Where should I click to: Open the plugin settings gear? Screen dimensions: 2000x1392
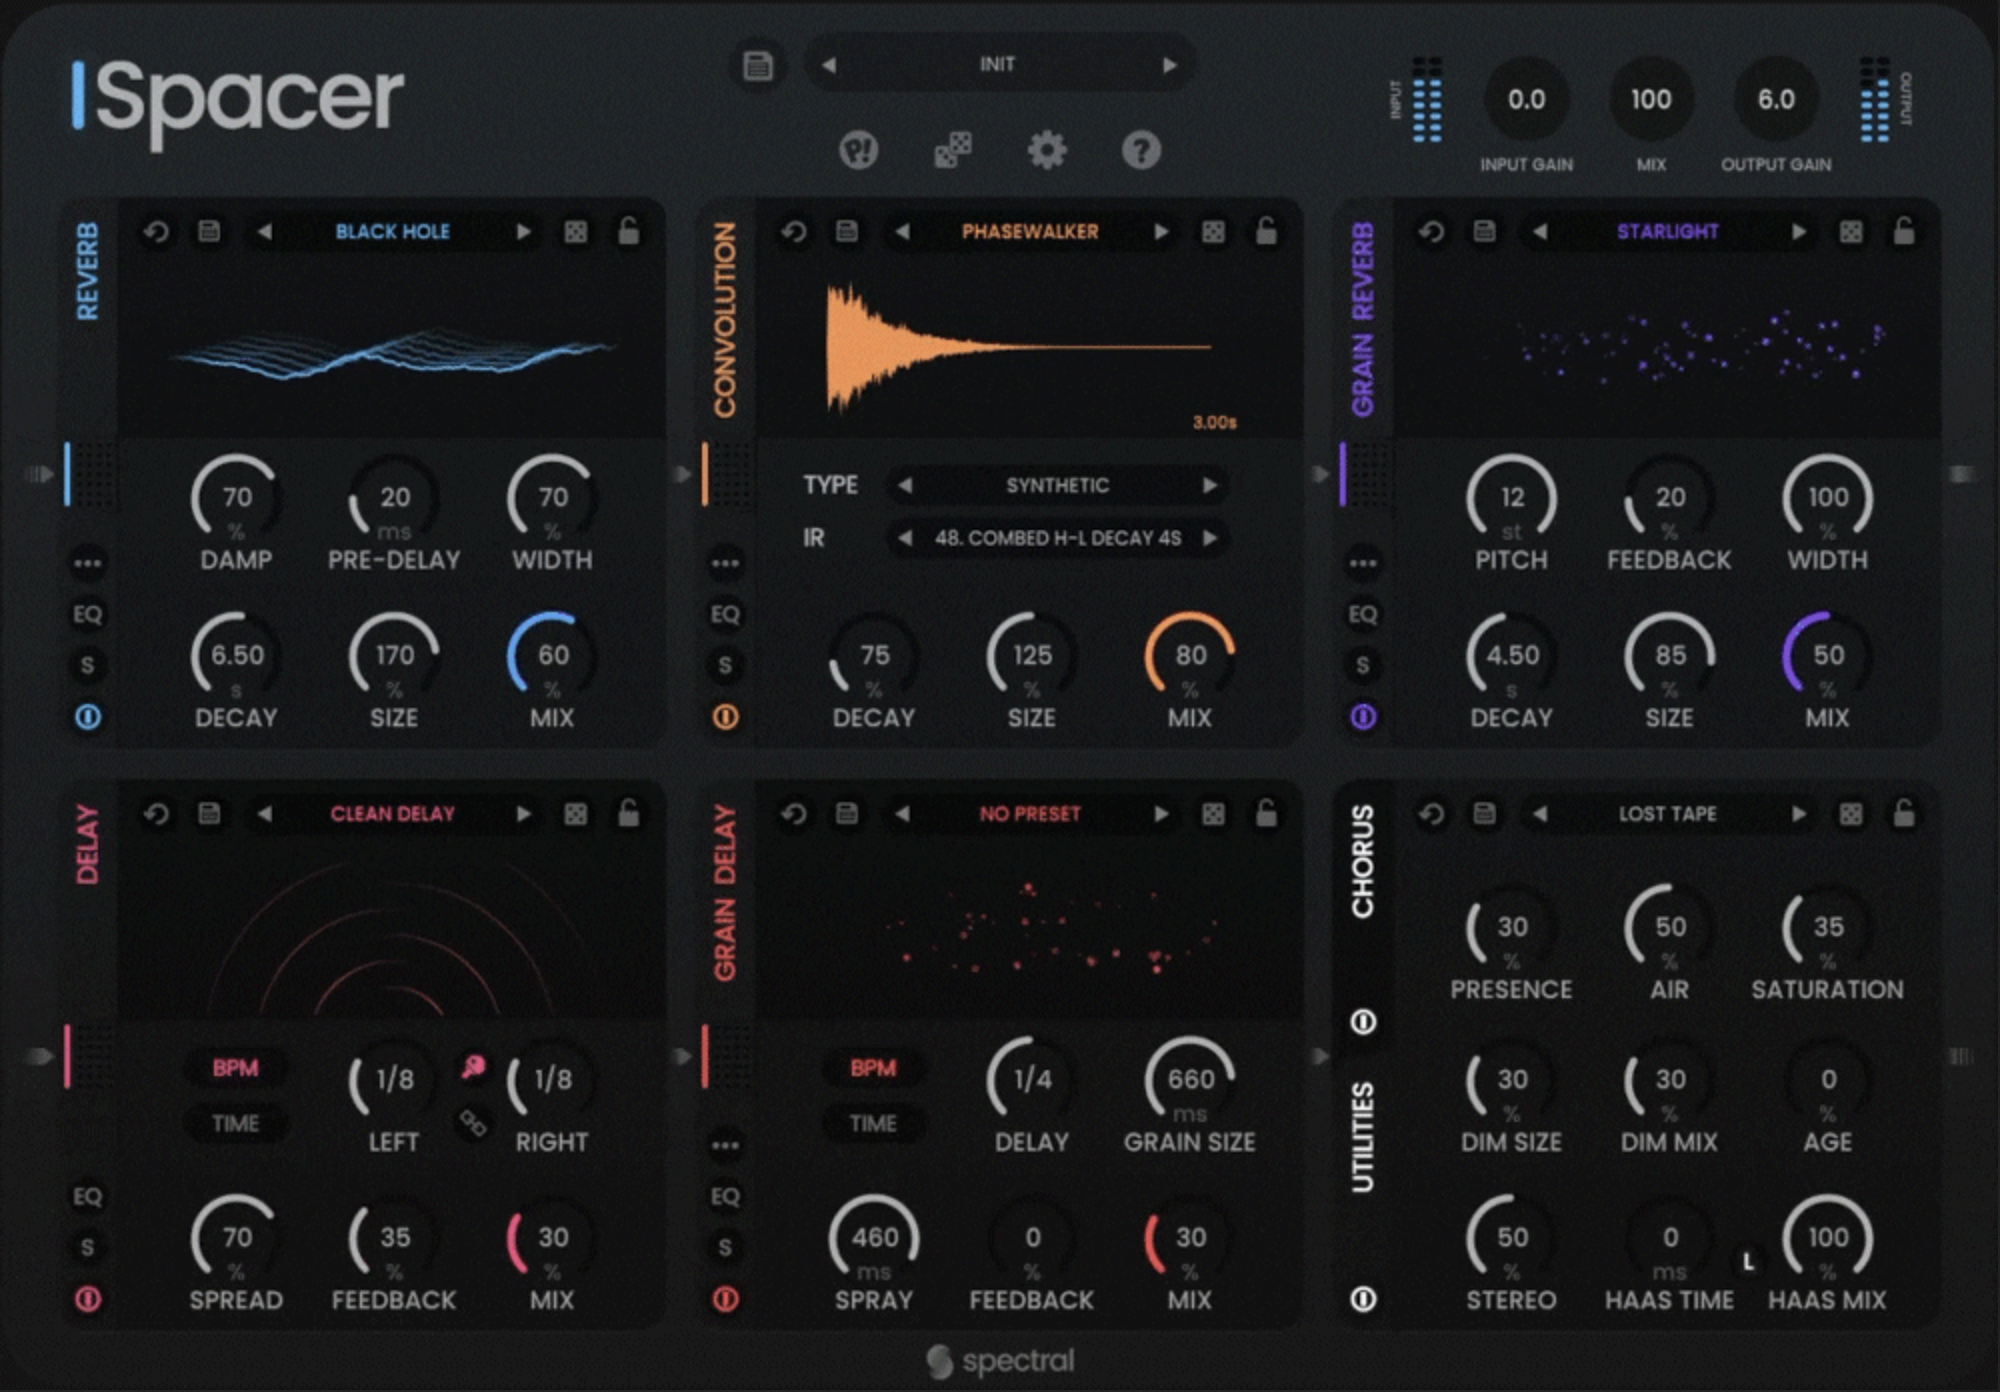point(1046,151)
